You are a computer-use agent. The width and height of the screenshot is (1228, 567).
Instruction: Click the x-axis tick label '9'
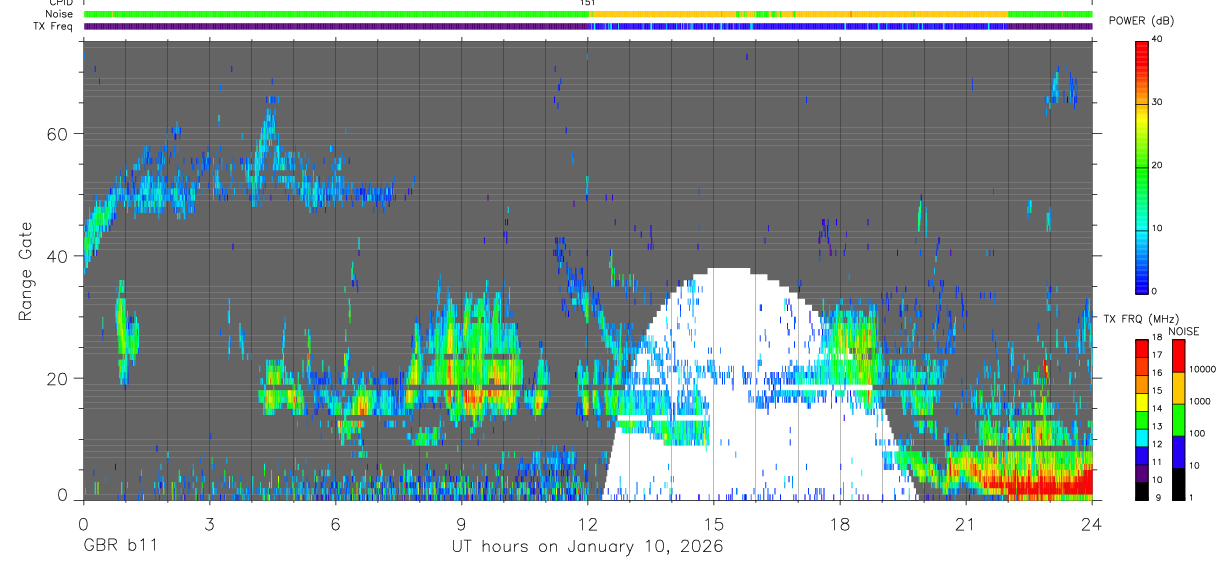pos(461,524)
